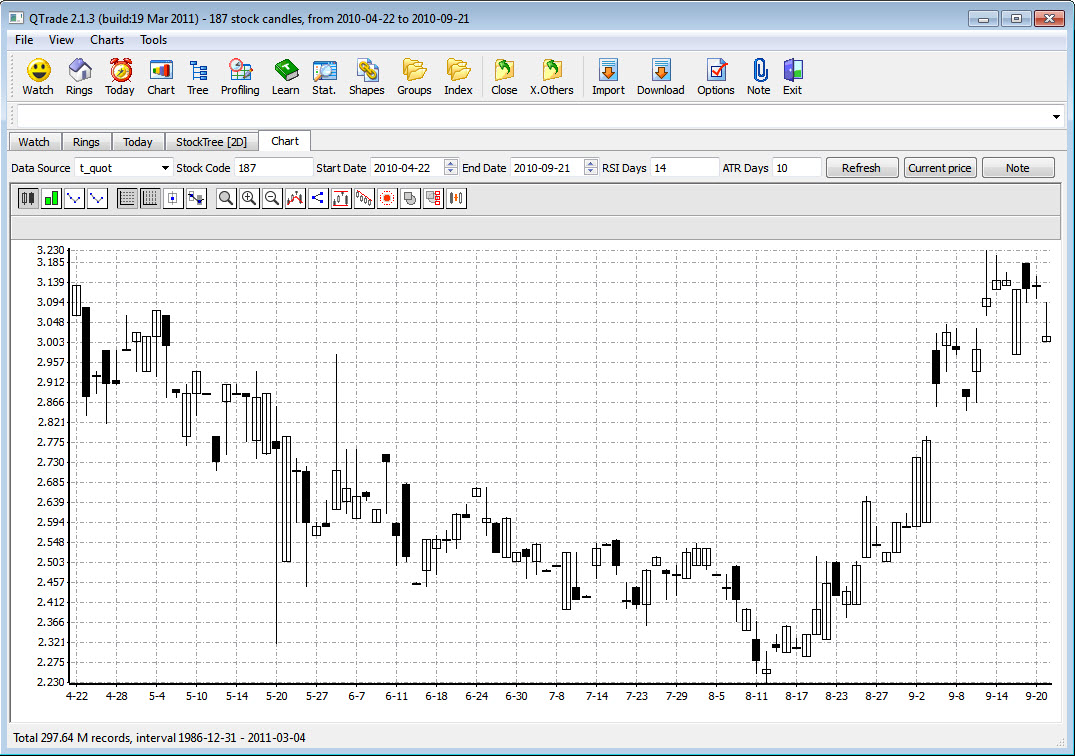Open the Groups folder icon

coord(414,76)
